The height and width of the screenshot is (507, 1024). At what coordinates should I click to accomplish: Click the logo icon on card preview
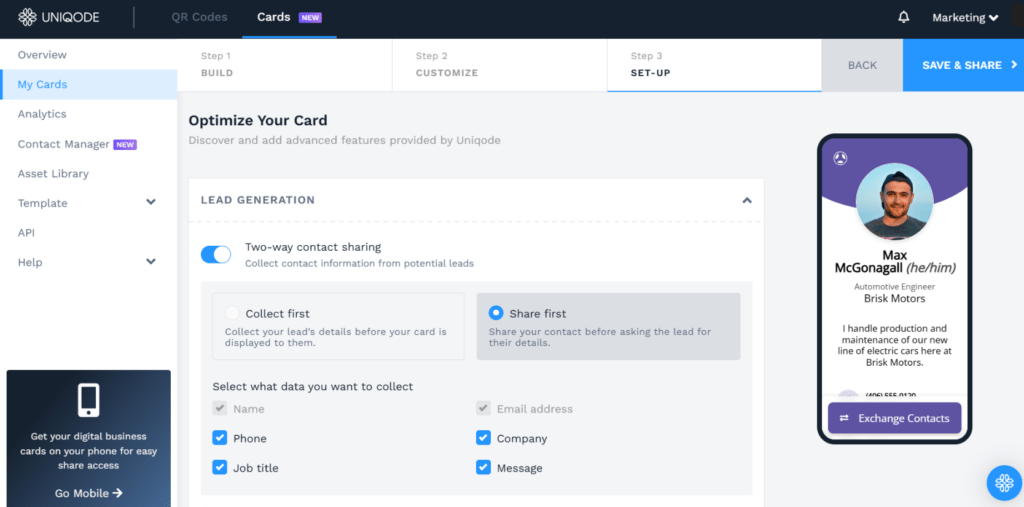tap(840, 158)
